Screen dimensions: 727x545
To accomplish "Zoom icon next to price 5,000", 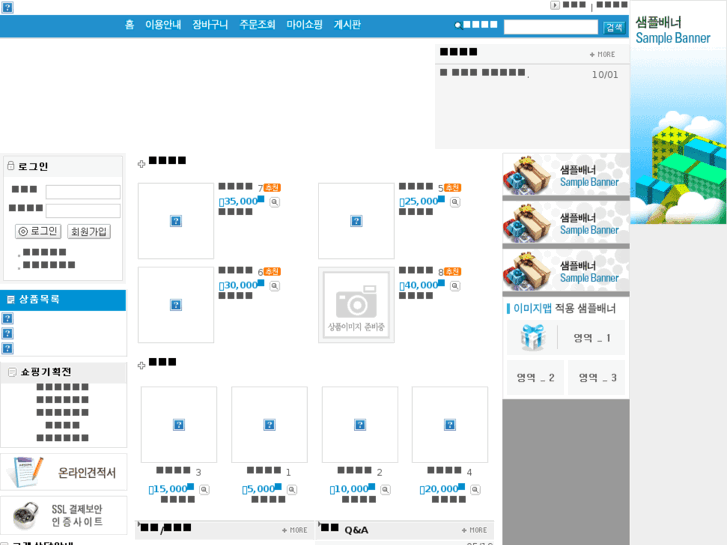I will pyautogui.click(x=292, y=489).
